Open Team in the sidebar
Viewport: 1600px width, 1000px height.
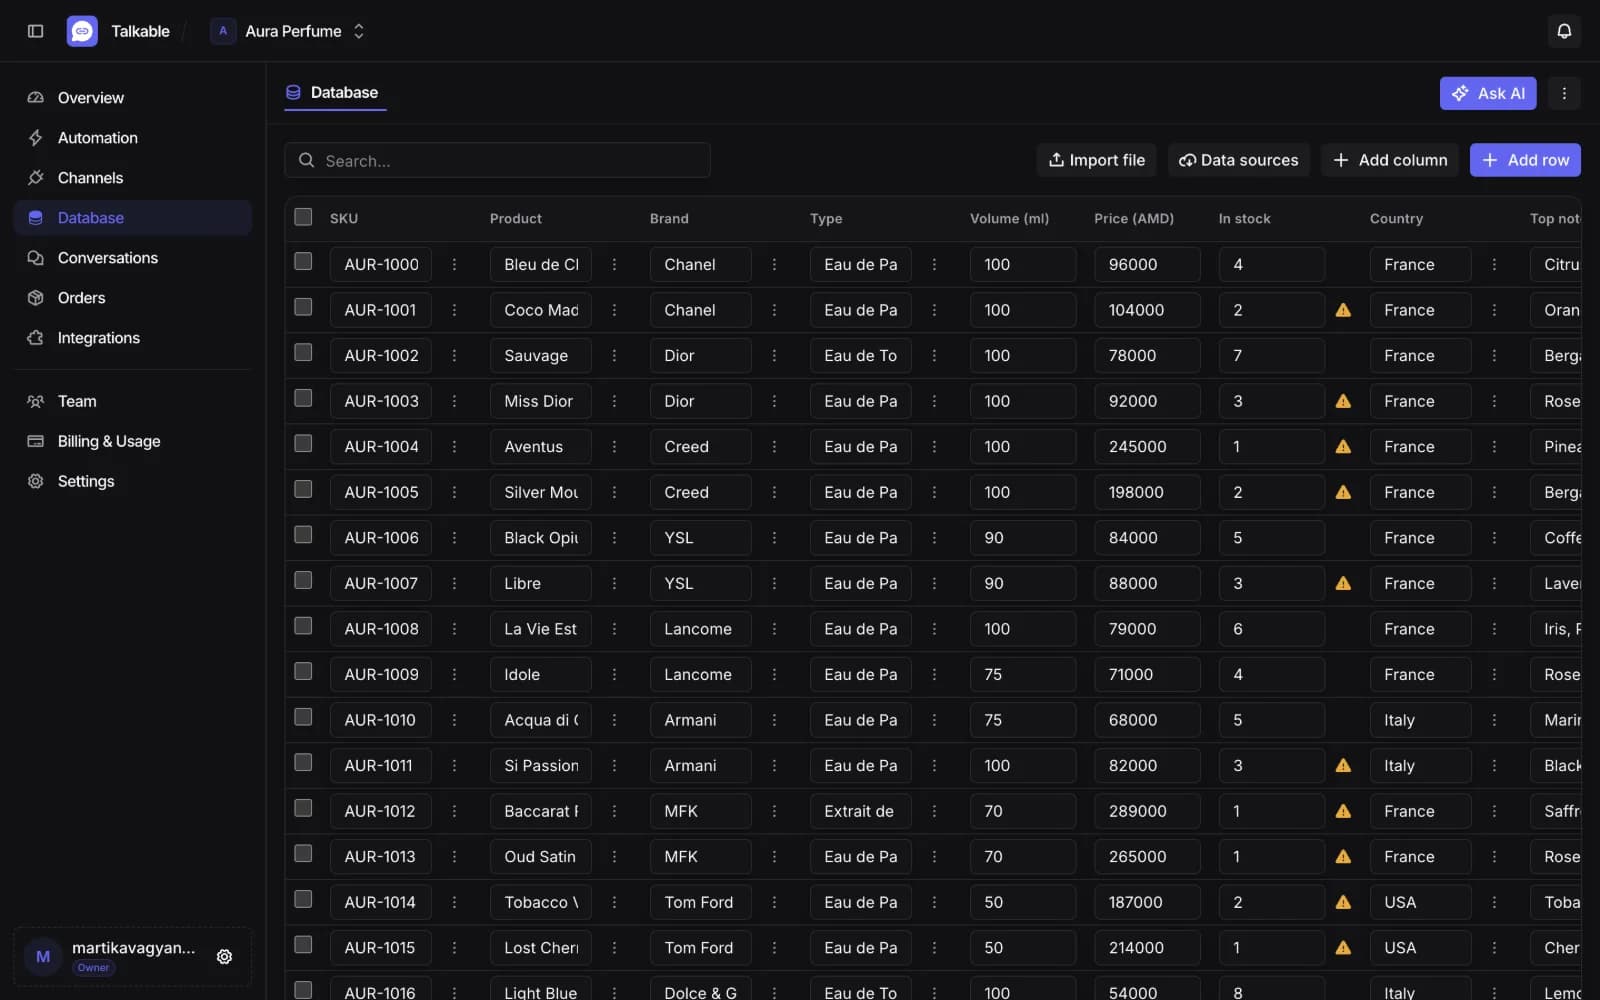(133, 401)
